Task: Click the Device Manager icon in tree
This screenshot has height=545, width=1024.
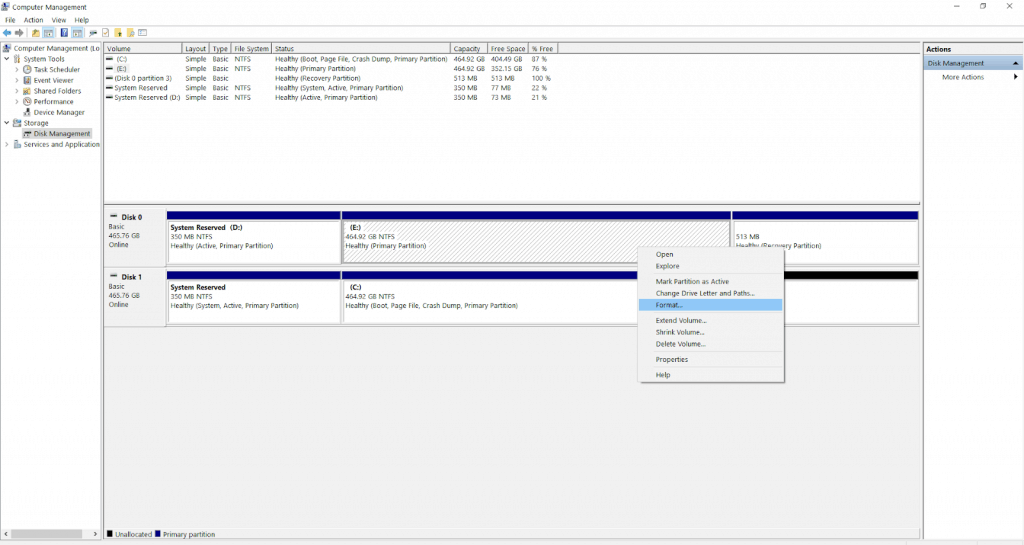Action: [27, 112]
